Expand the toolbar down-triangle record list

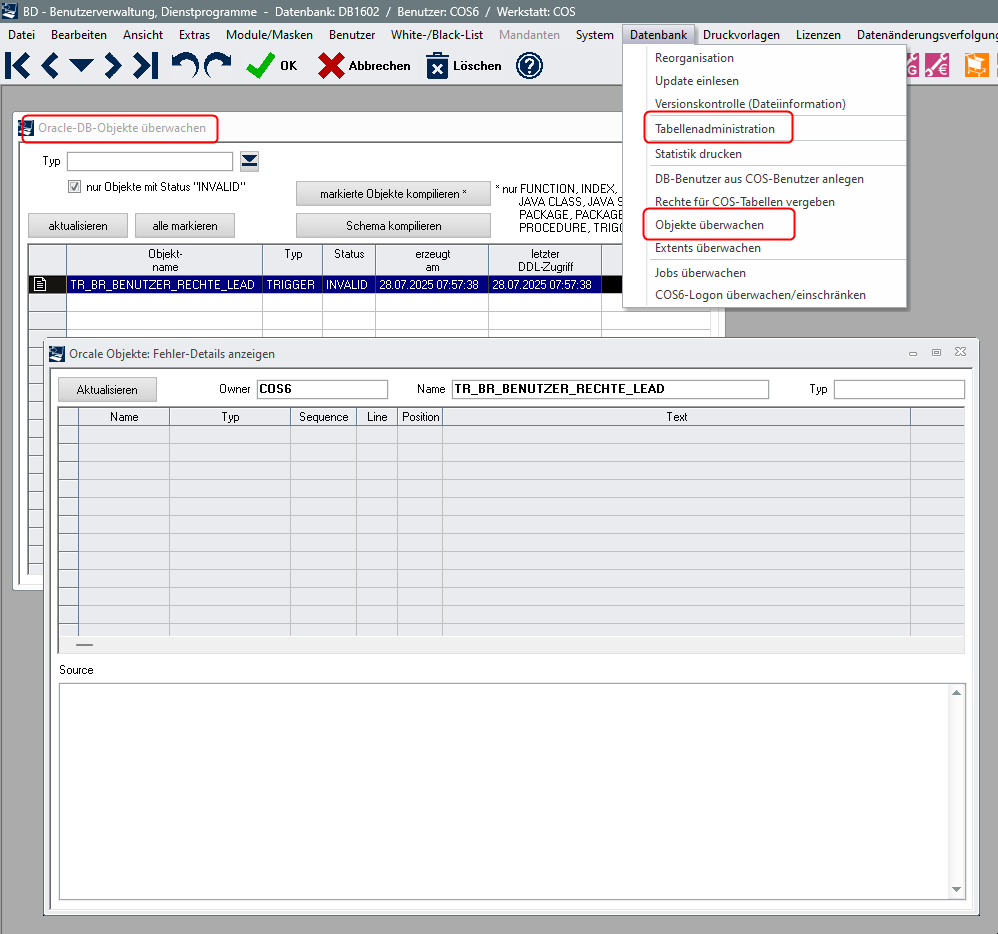(x=81, y=67)
